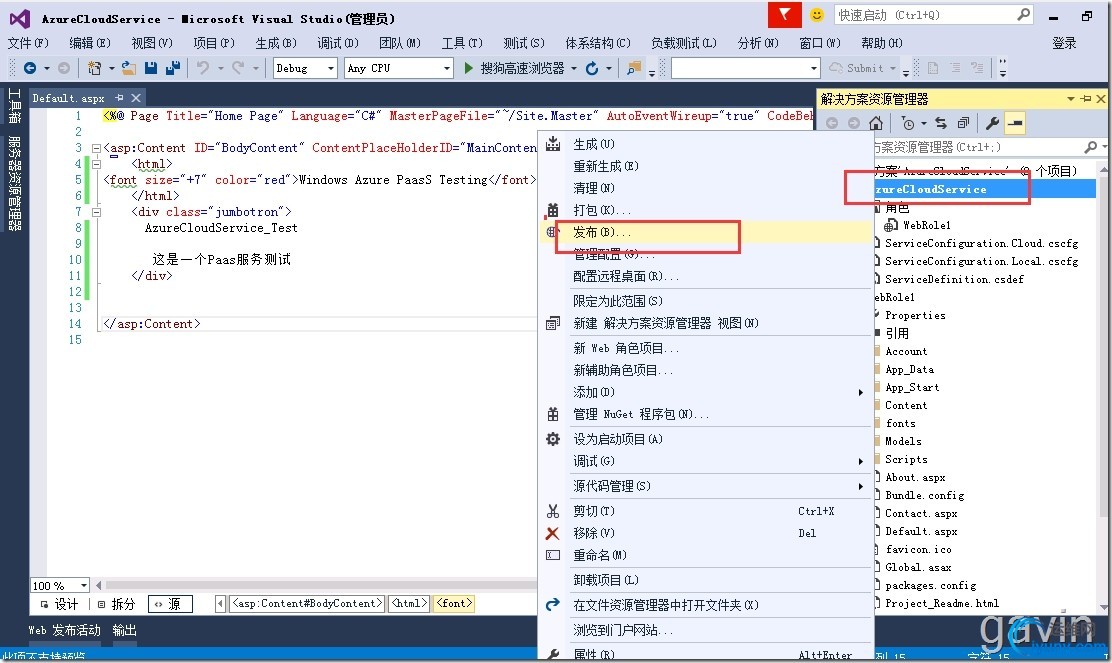Viewport: 1112px width, 663px height.
Task: Select WebRole1 in Solution Explorer
Action: tap(926, 225)
